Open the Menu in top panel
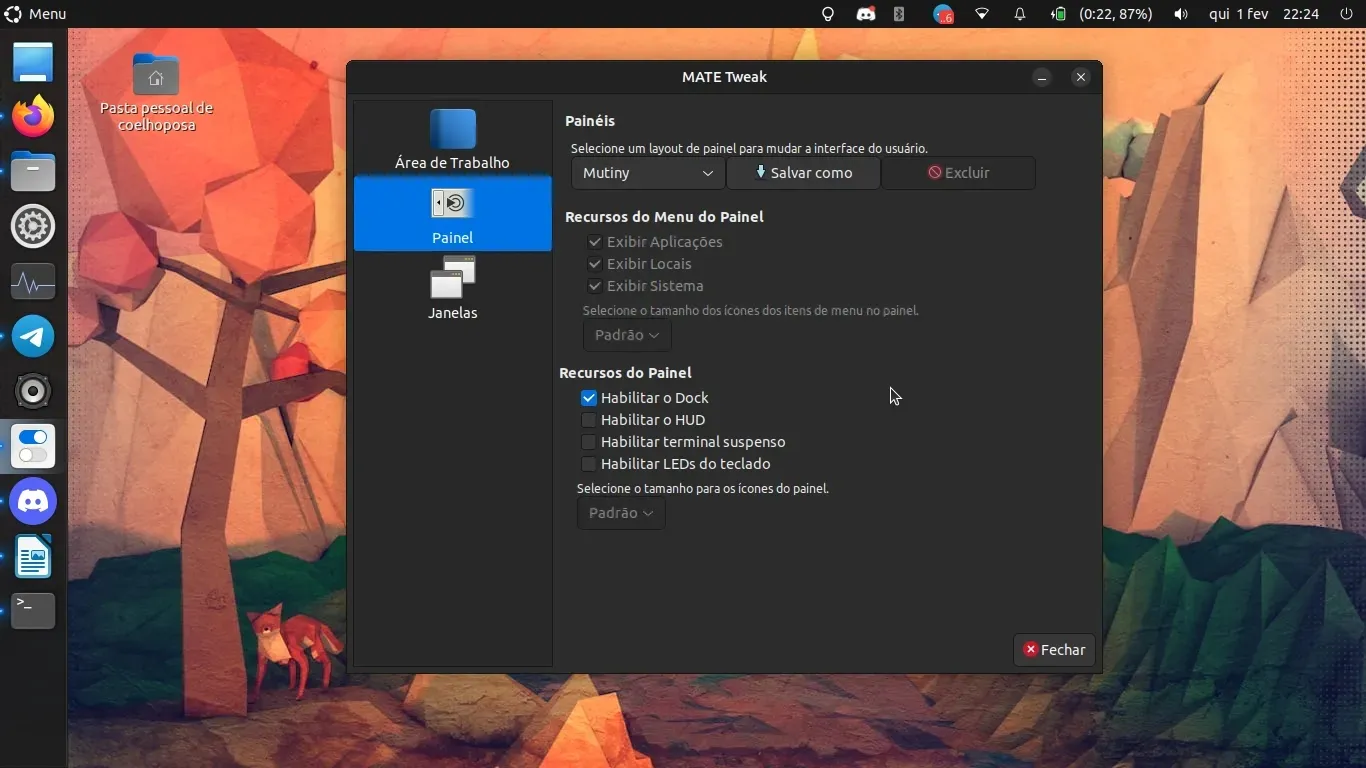 point(36,14)
